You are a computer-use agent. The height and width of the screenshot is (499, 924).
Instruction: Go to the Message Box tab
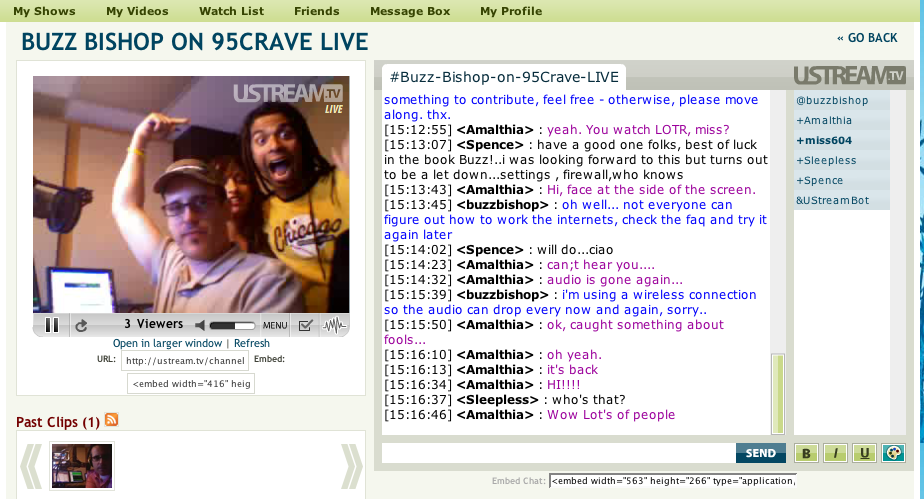click(410, 11)
